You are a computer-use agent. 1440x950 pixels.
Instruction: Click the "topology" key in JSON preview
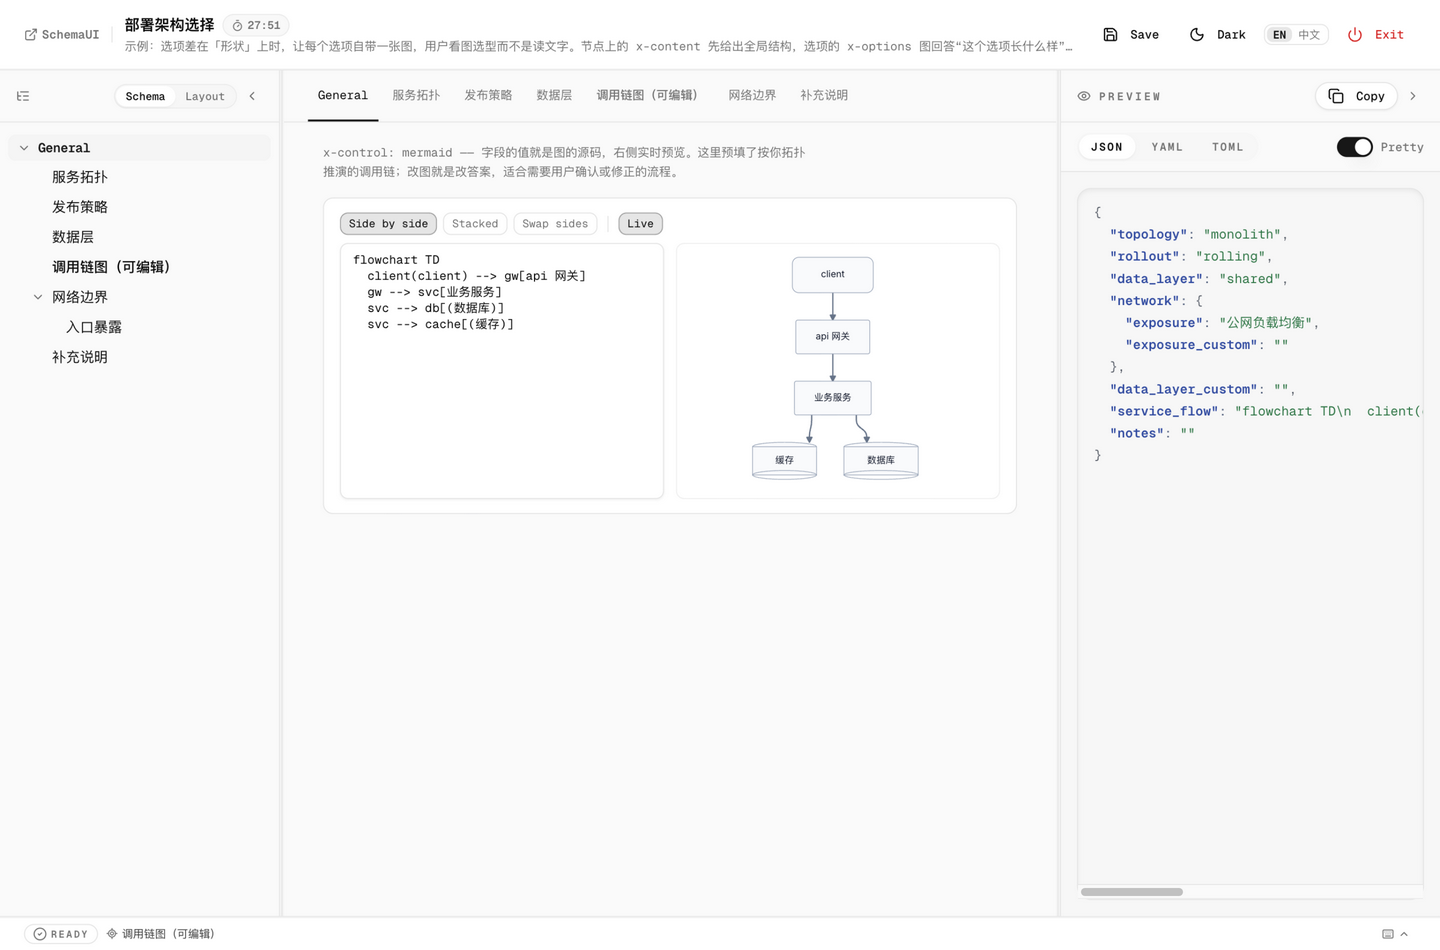1148,234
